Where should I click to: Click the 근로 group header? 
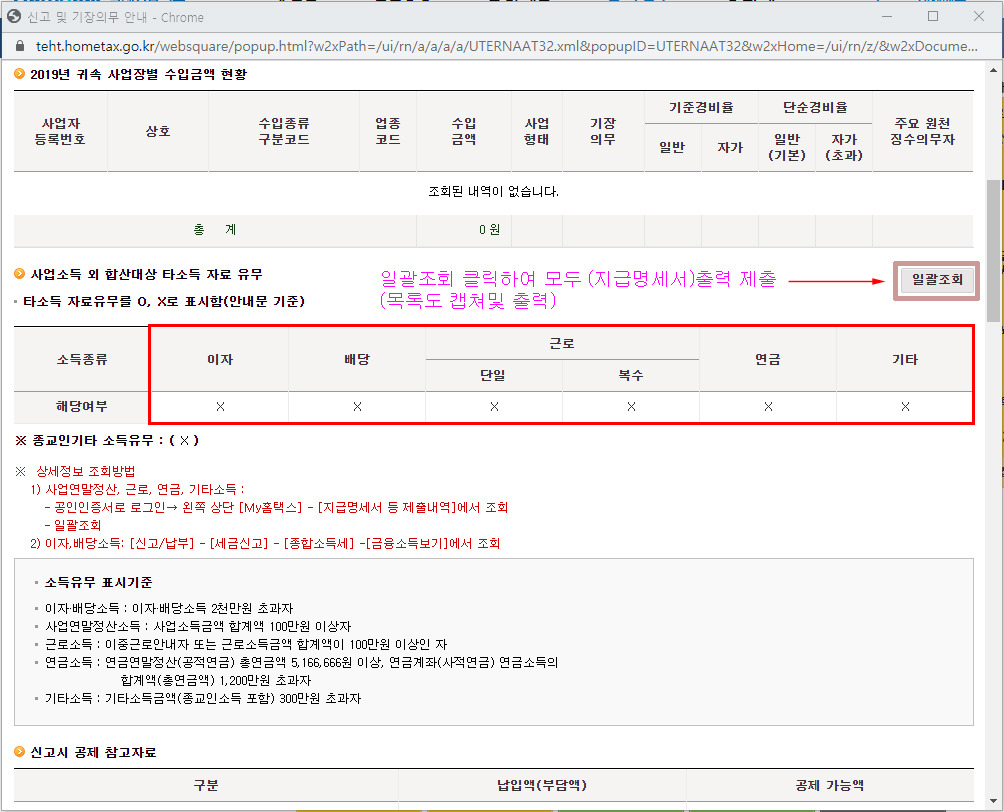[x=562, y=343]
